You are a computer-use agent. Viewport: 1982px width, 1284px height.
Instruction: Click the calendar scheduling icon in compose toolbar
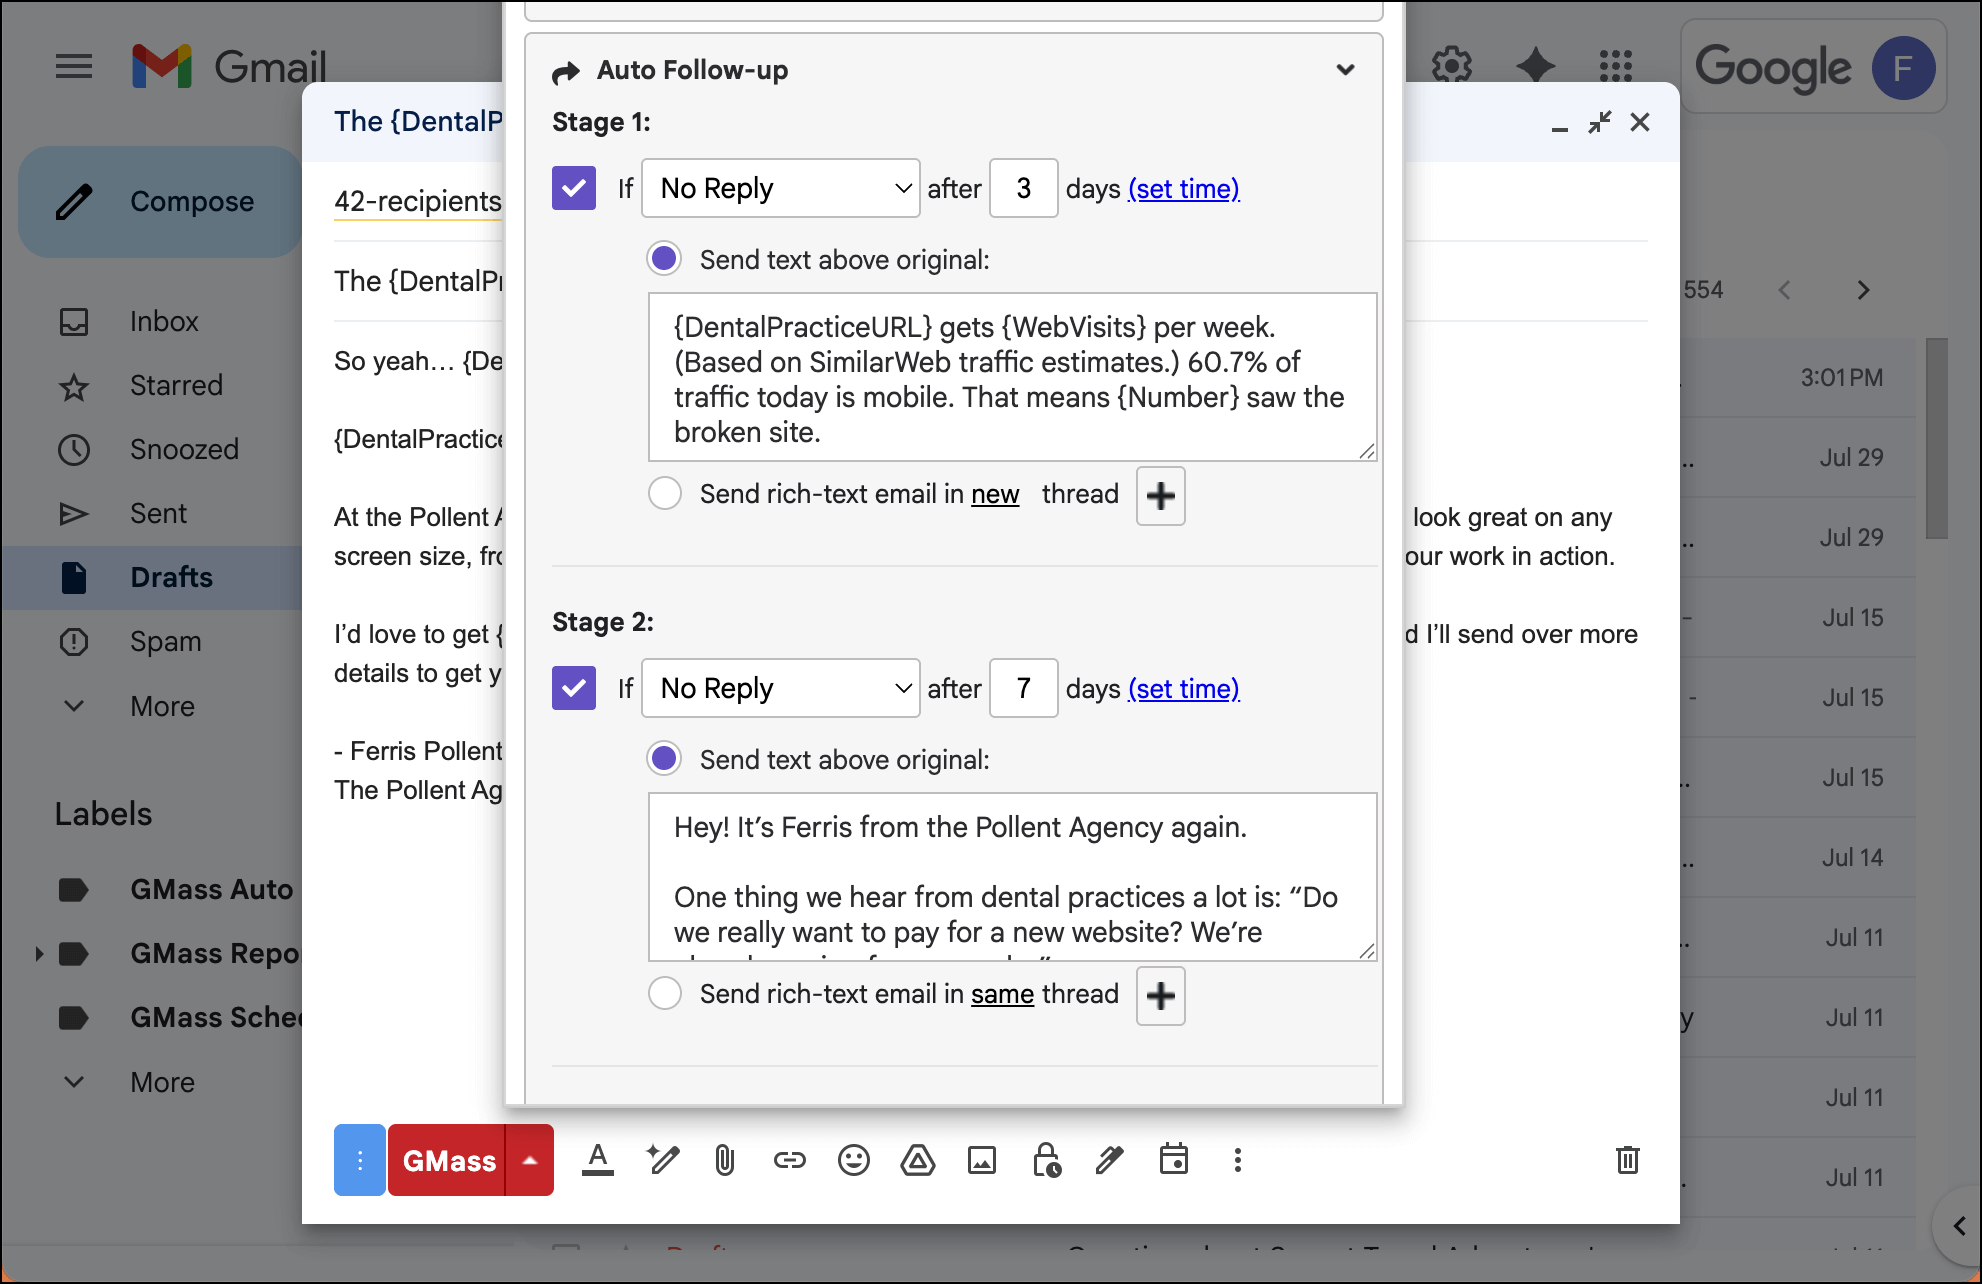tap(1174, 1160)
